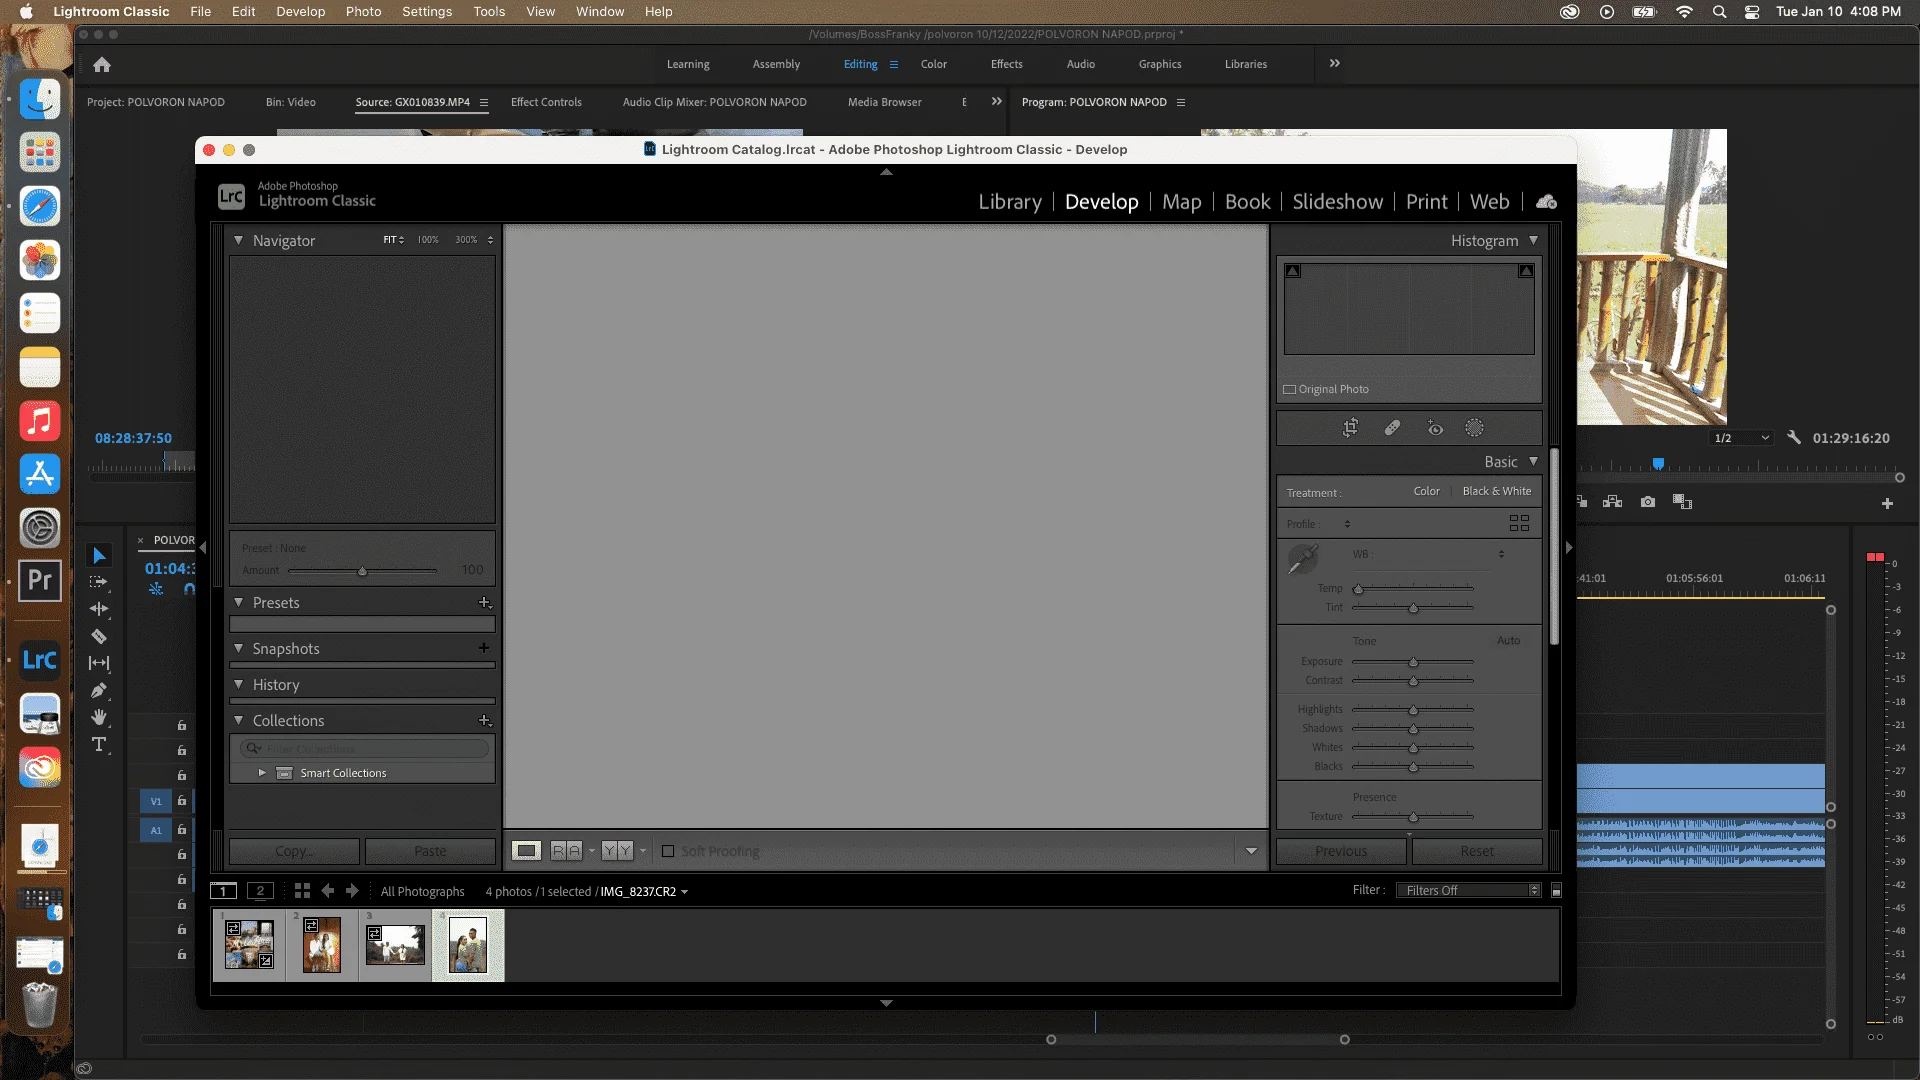Viewport: 1920px width, 1080px height.
Task: Click Auto tone button
Action: pos(1508,641)
